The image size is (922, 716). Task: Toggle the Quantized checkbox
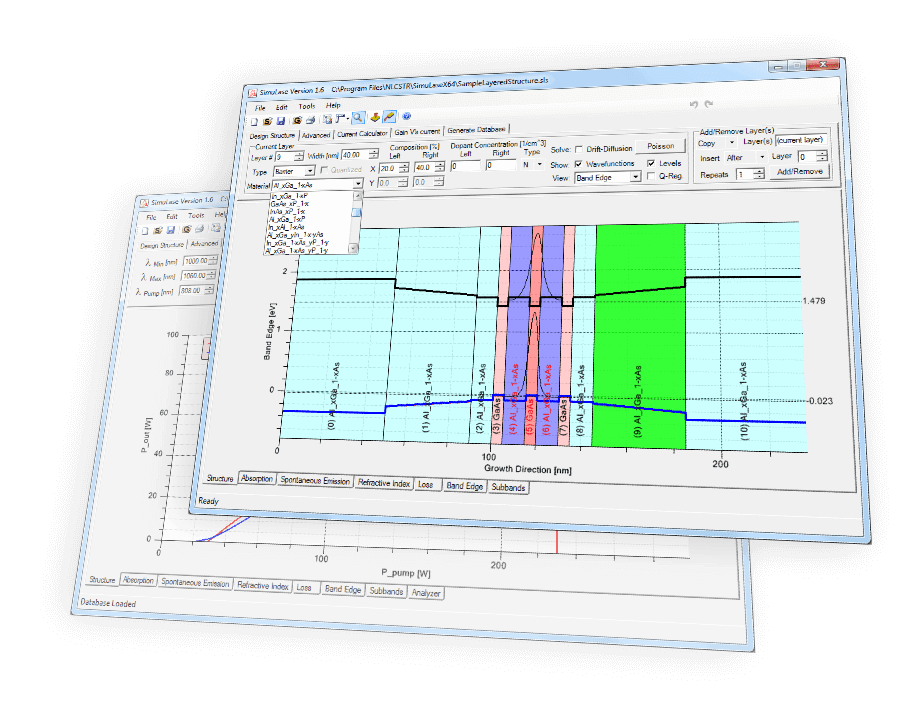pyautogui.click(x=324, y=170)
